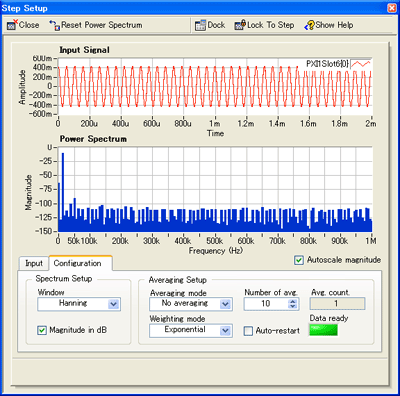Switch to the Input tab
400x396 pixels.
tap(34, 263)
